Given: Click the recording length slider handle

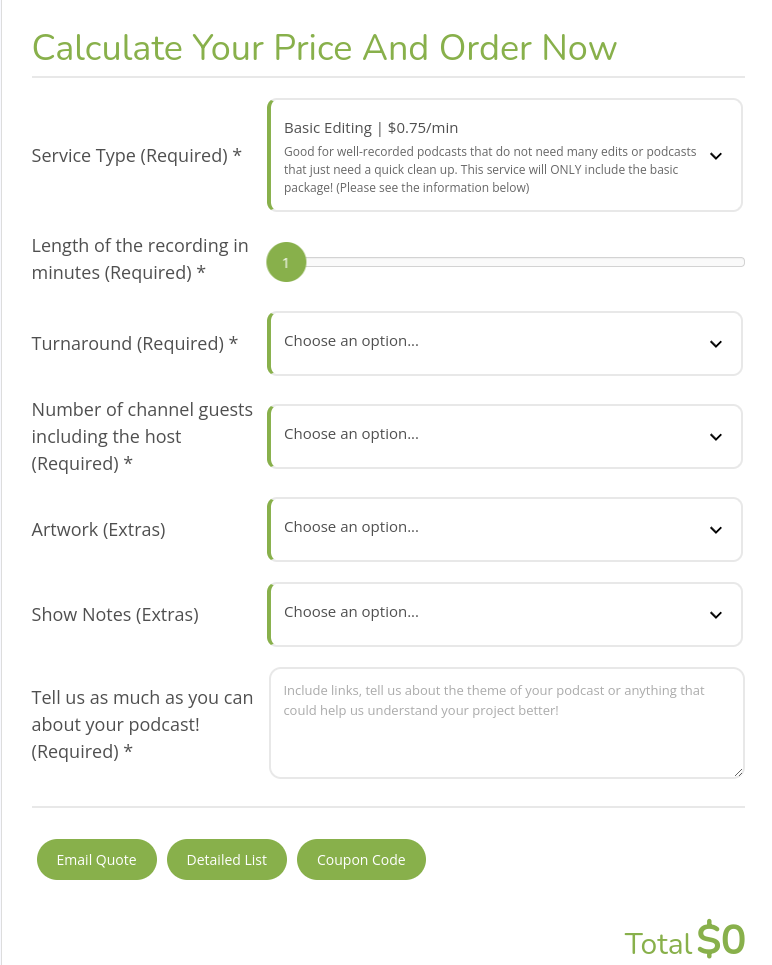Looking at the screenshot, I should [286, 262].
